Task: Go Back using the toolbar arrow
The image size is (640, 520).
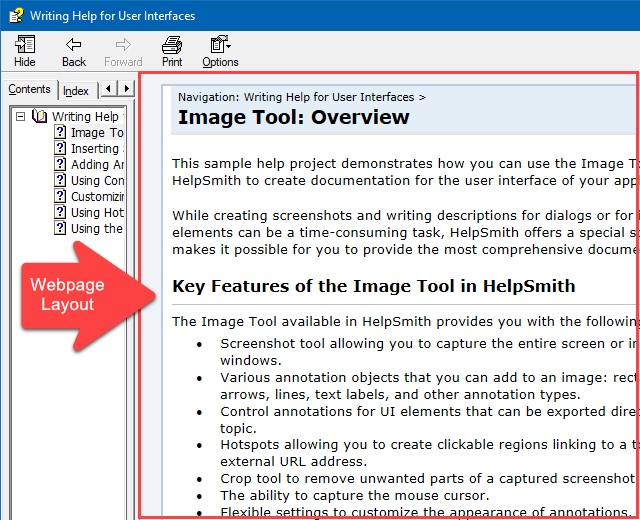Action: [x=74, y=51]
